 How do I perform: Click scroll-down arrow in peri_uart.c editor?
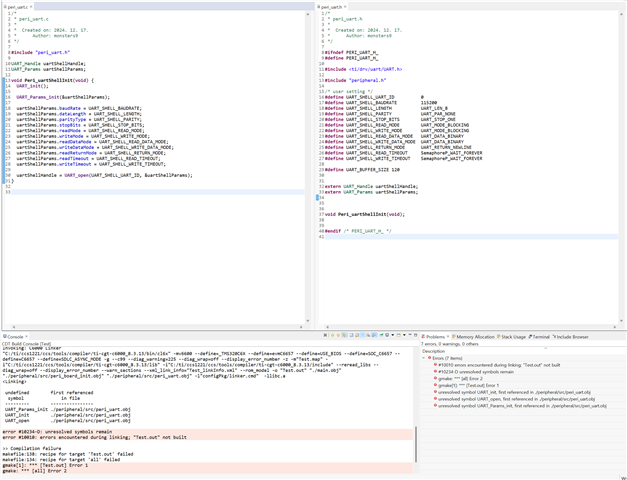click(x=308, y=321)
